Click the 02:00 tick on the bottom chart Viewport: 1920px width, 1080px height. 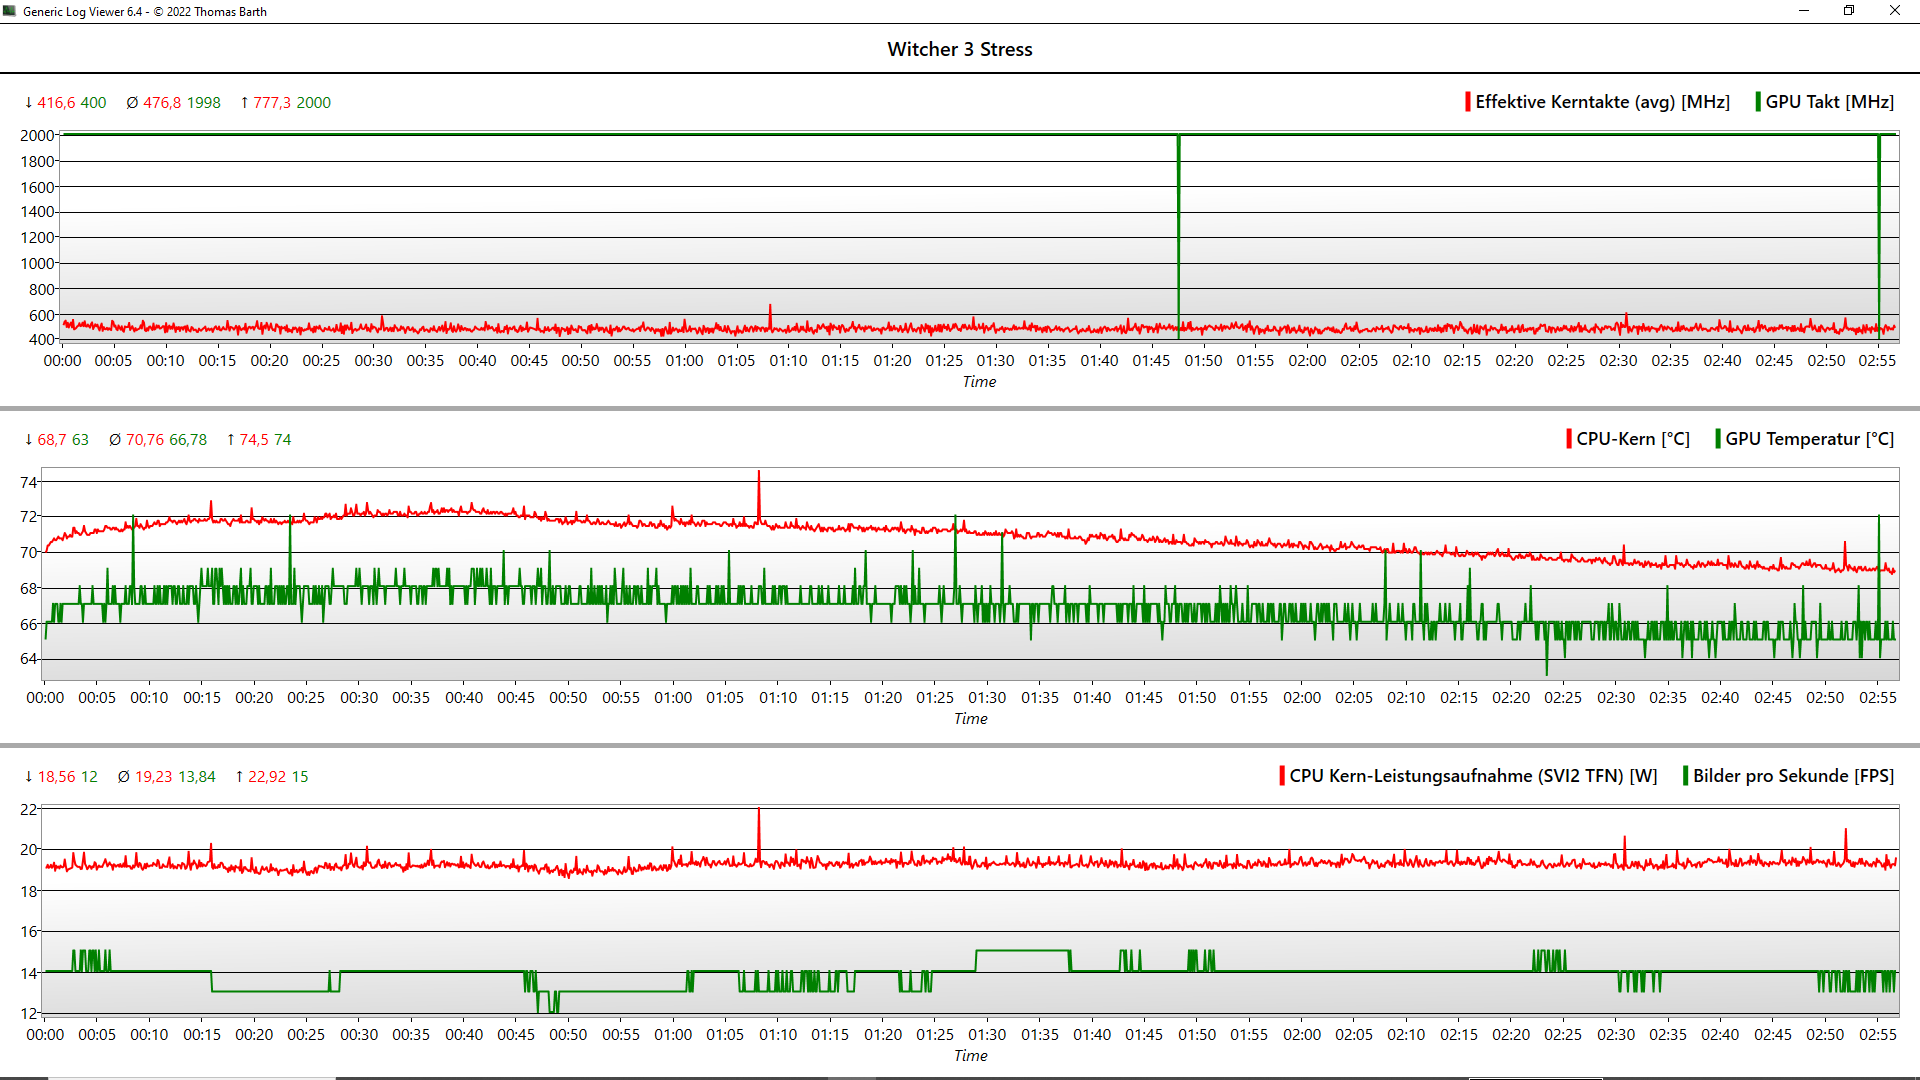[x=1301, y=1035]
